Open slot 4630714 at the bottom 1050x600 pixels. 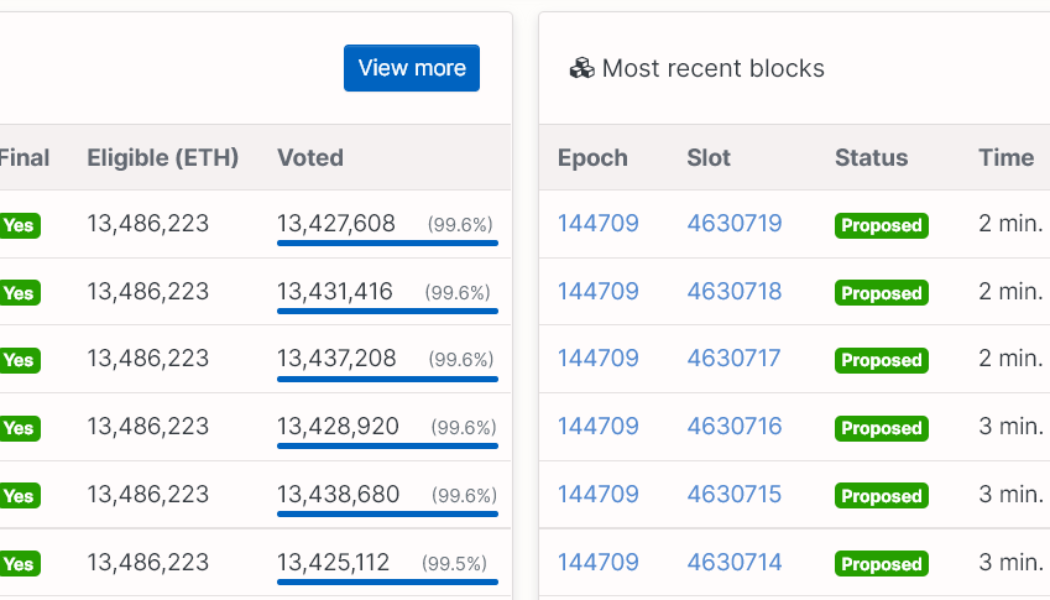pyautogui.click(x=734, y=562)
